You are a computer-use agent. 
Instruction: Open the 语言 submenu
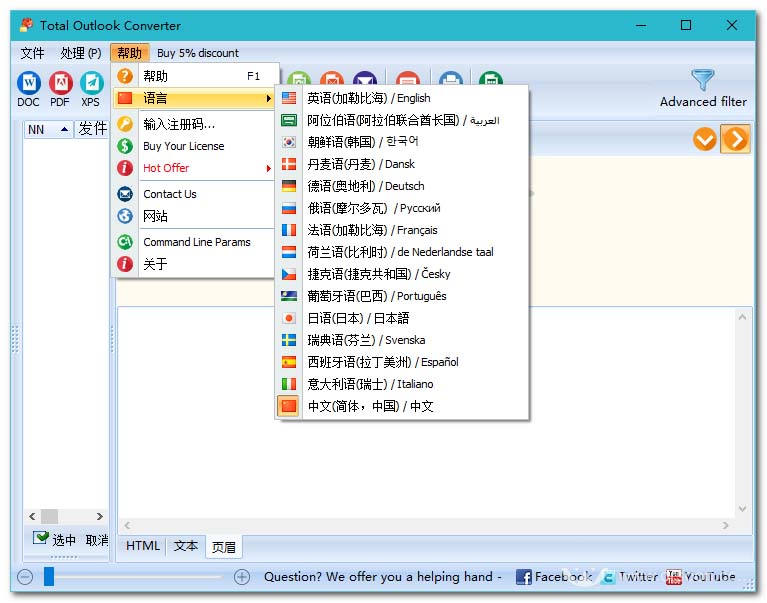[x=195, y=98]
